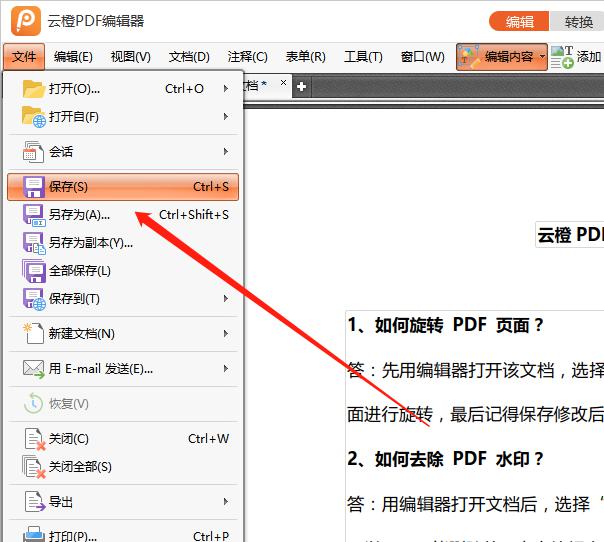Image resolution: width=604 pixels, height=542 pixels.
Task: Open the 表单(R) menu
Action: click(305, 57)
